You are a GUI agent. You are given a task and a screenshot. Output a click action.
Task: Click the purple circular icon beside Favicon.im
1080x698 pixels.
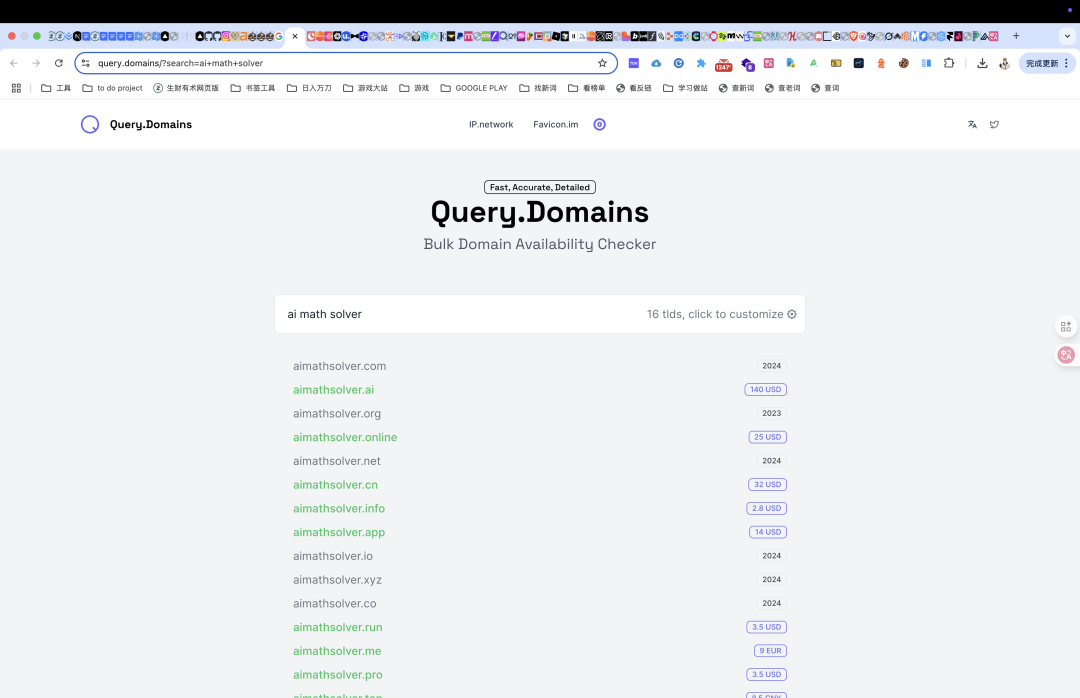pyautogui.click(x=599, y=125)
